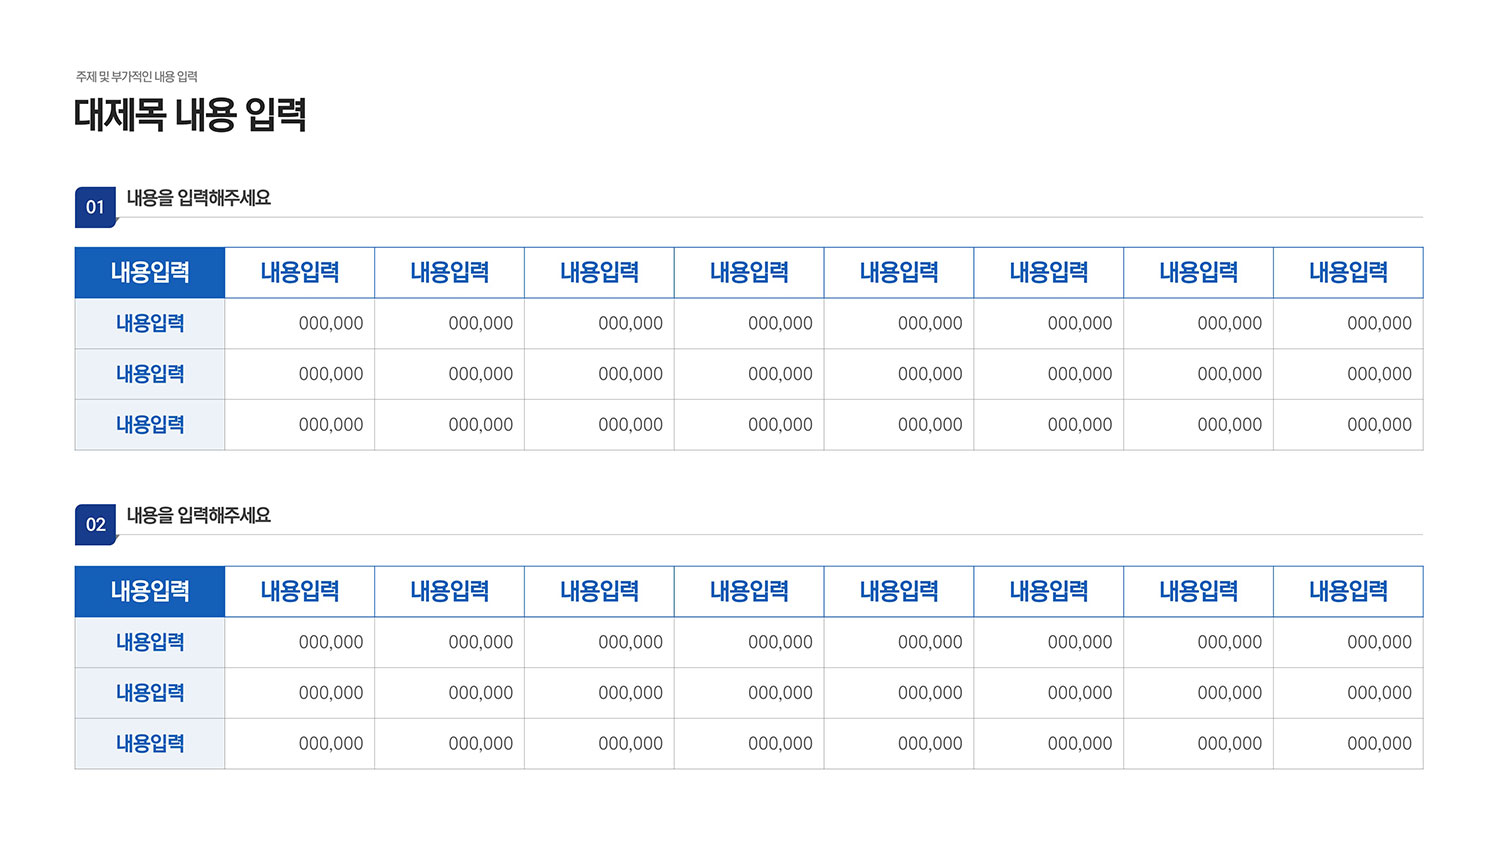Click the blue "01" number badge
The height and width of the screenshot is (844, 1500).
click(x=95, y=207)
